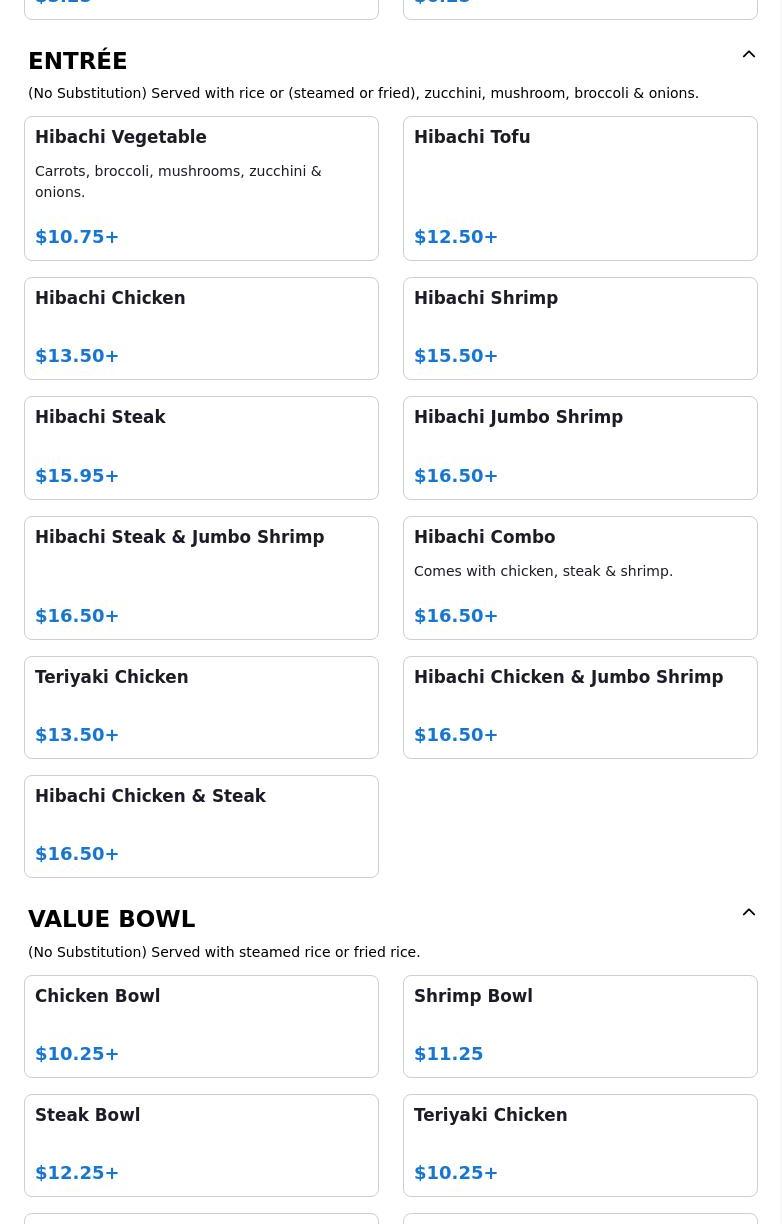
Task: Open Hibachi Steak & Jumbo Shrimp
Action: (x=201, y=578)
